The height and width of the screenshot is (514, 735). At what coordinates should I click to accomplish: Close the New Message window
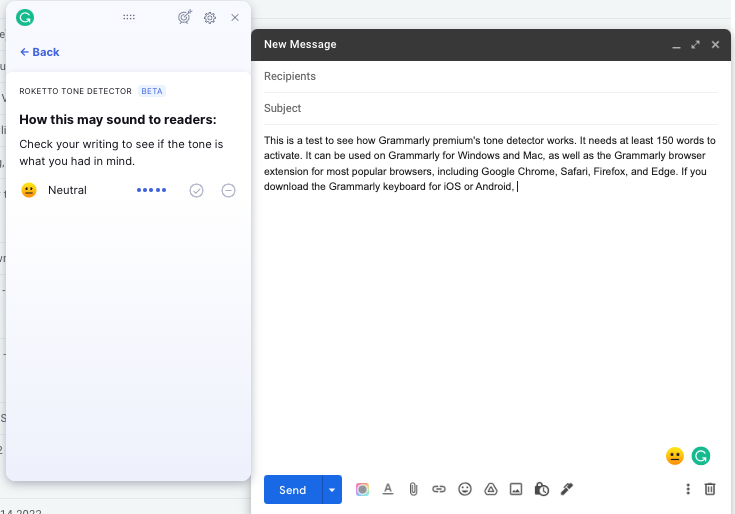point(715,45)
